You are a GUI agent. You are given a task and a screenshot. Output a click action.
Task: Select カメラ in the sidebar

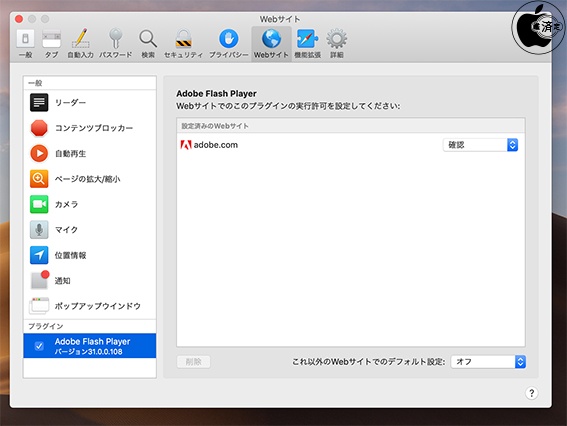click(90, 204)
